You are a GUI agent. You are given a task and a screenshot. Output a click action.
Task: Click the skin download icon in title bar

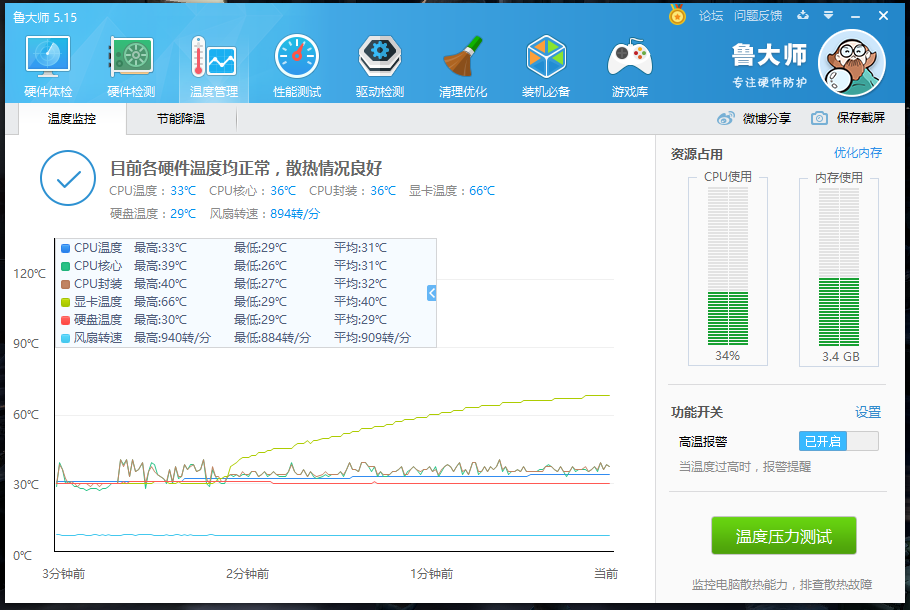(803, 15)
